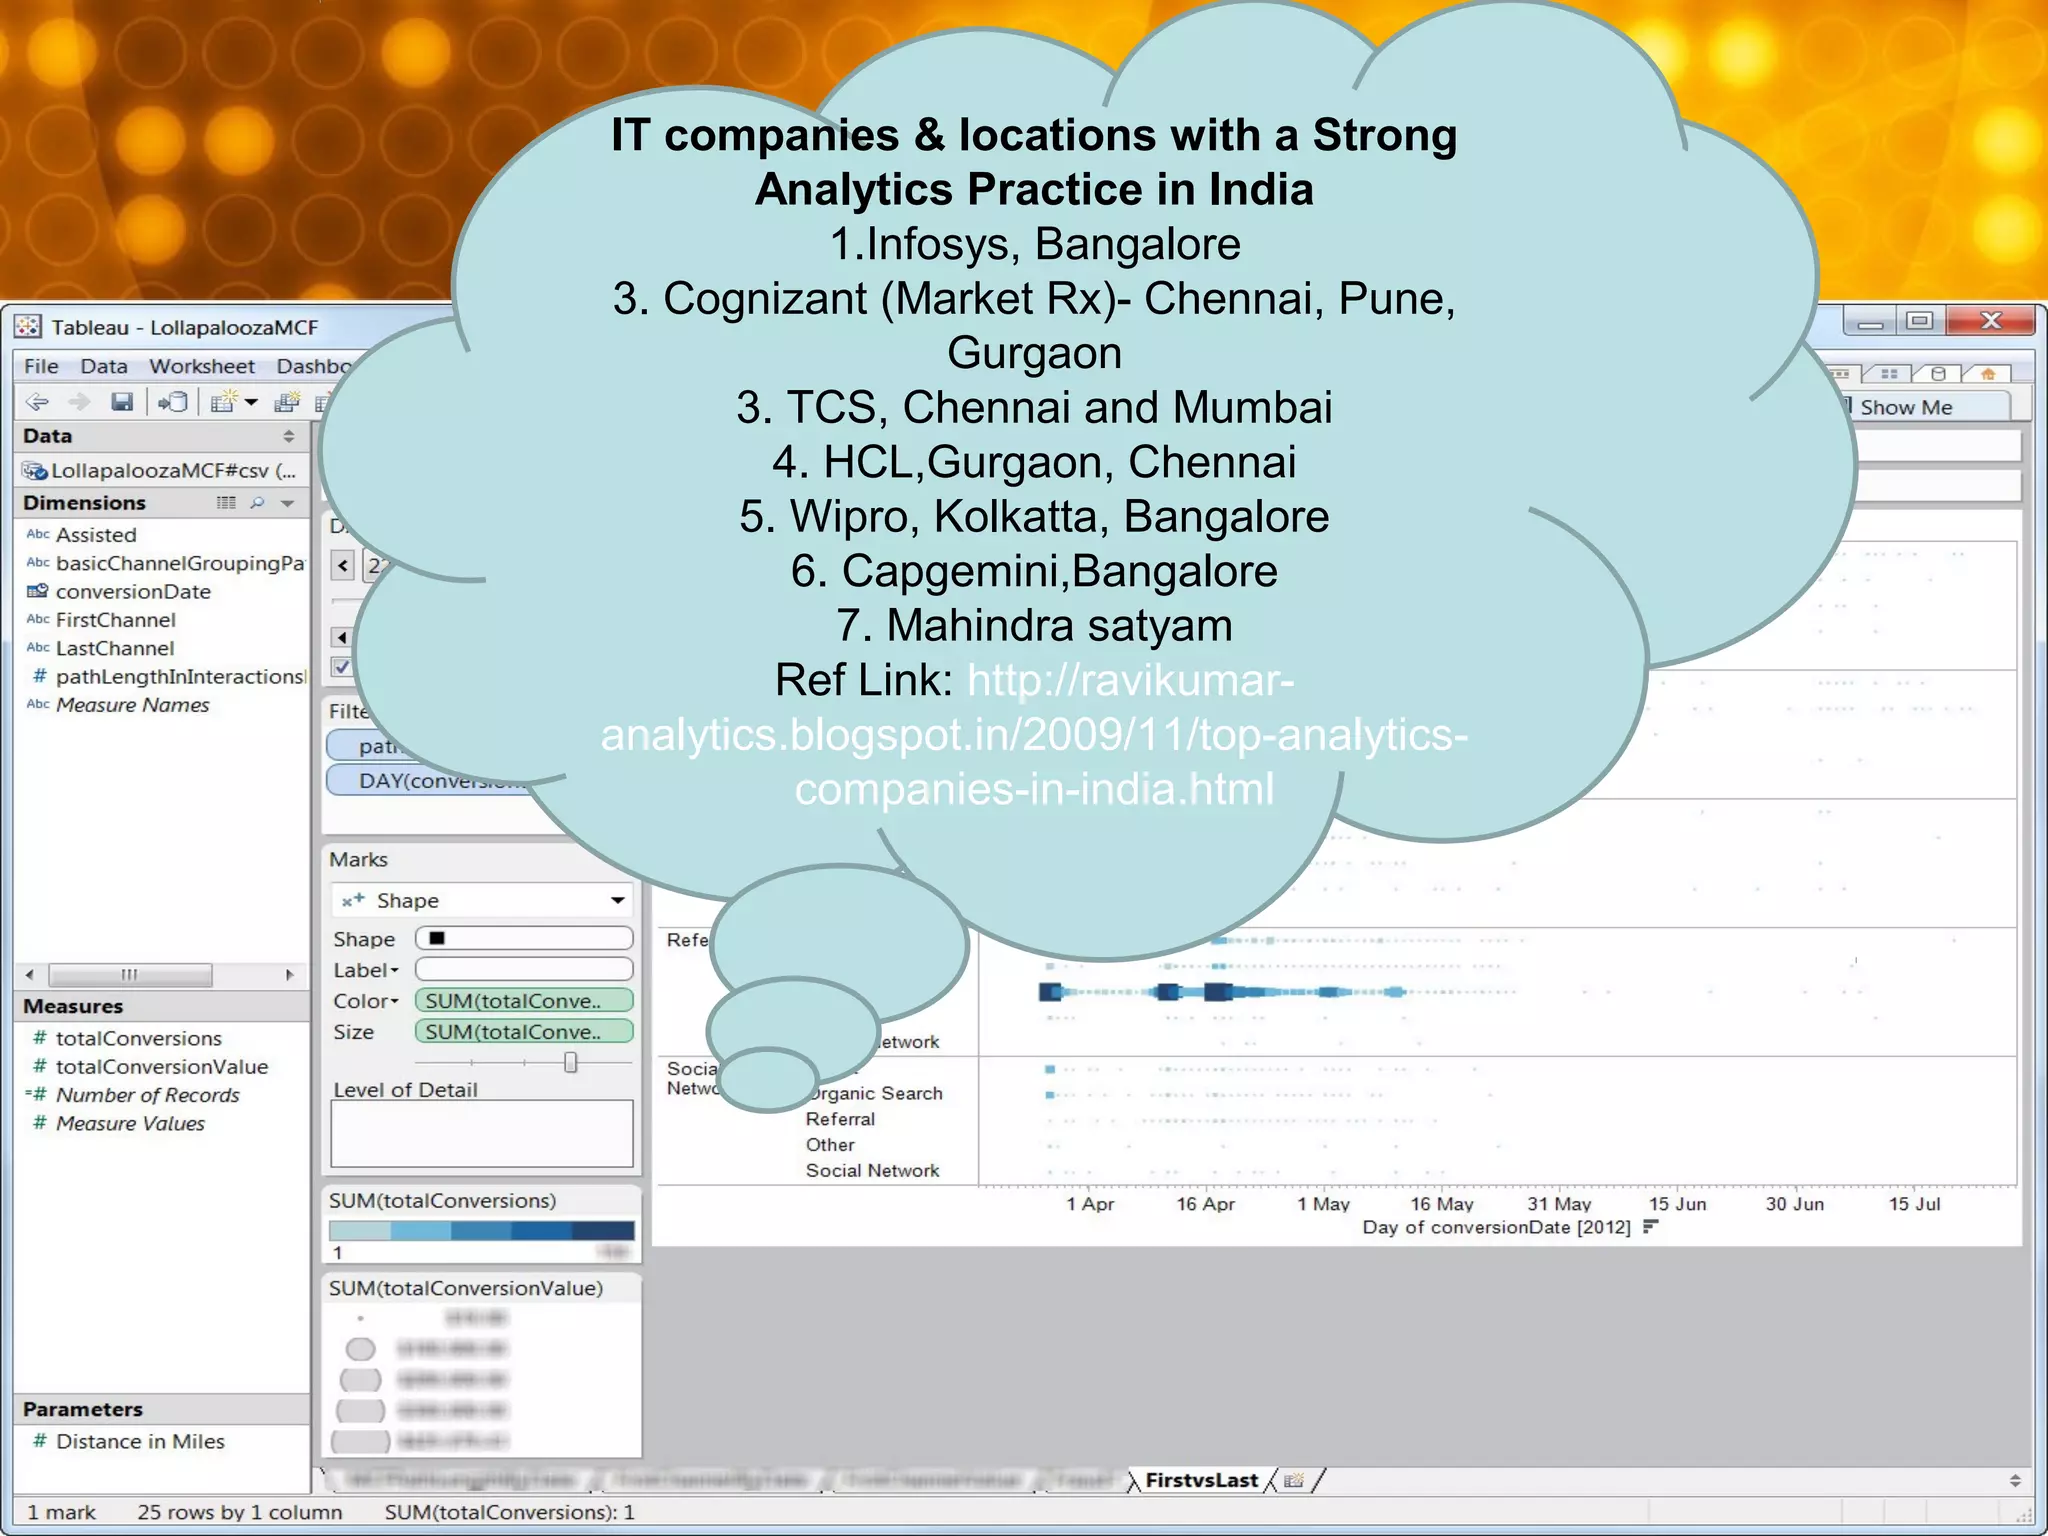Click the SUM(totalConve..) Color pill
This screenshot has width=2048, height=1536.
pyautogui.click(x=523, y=1001)
